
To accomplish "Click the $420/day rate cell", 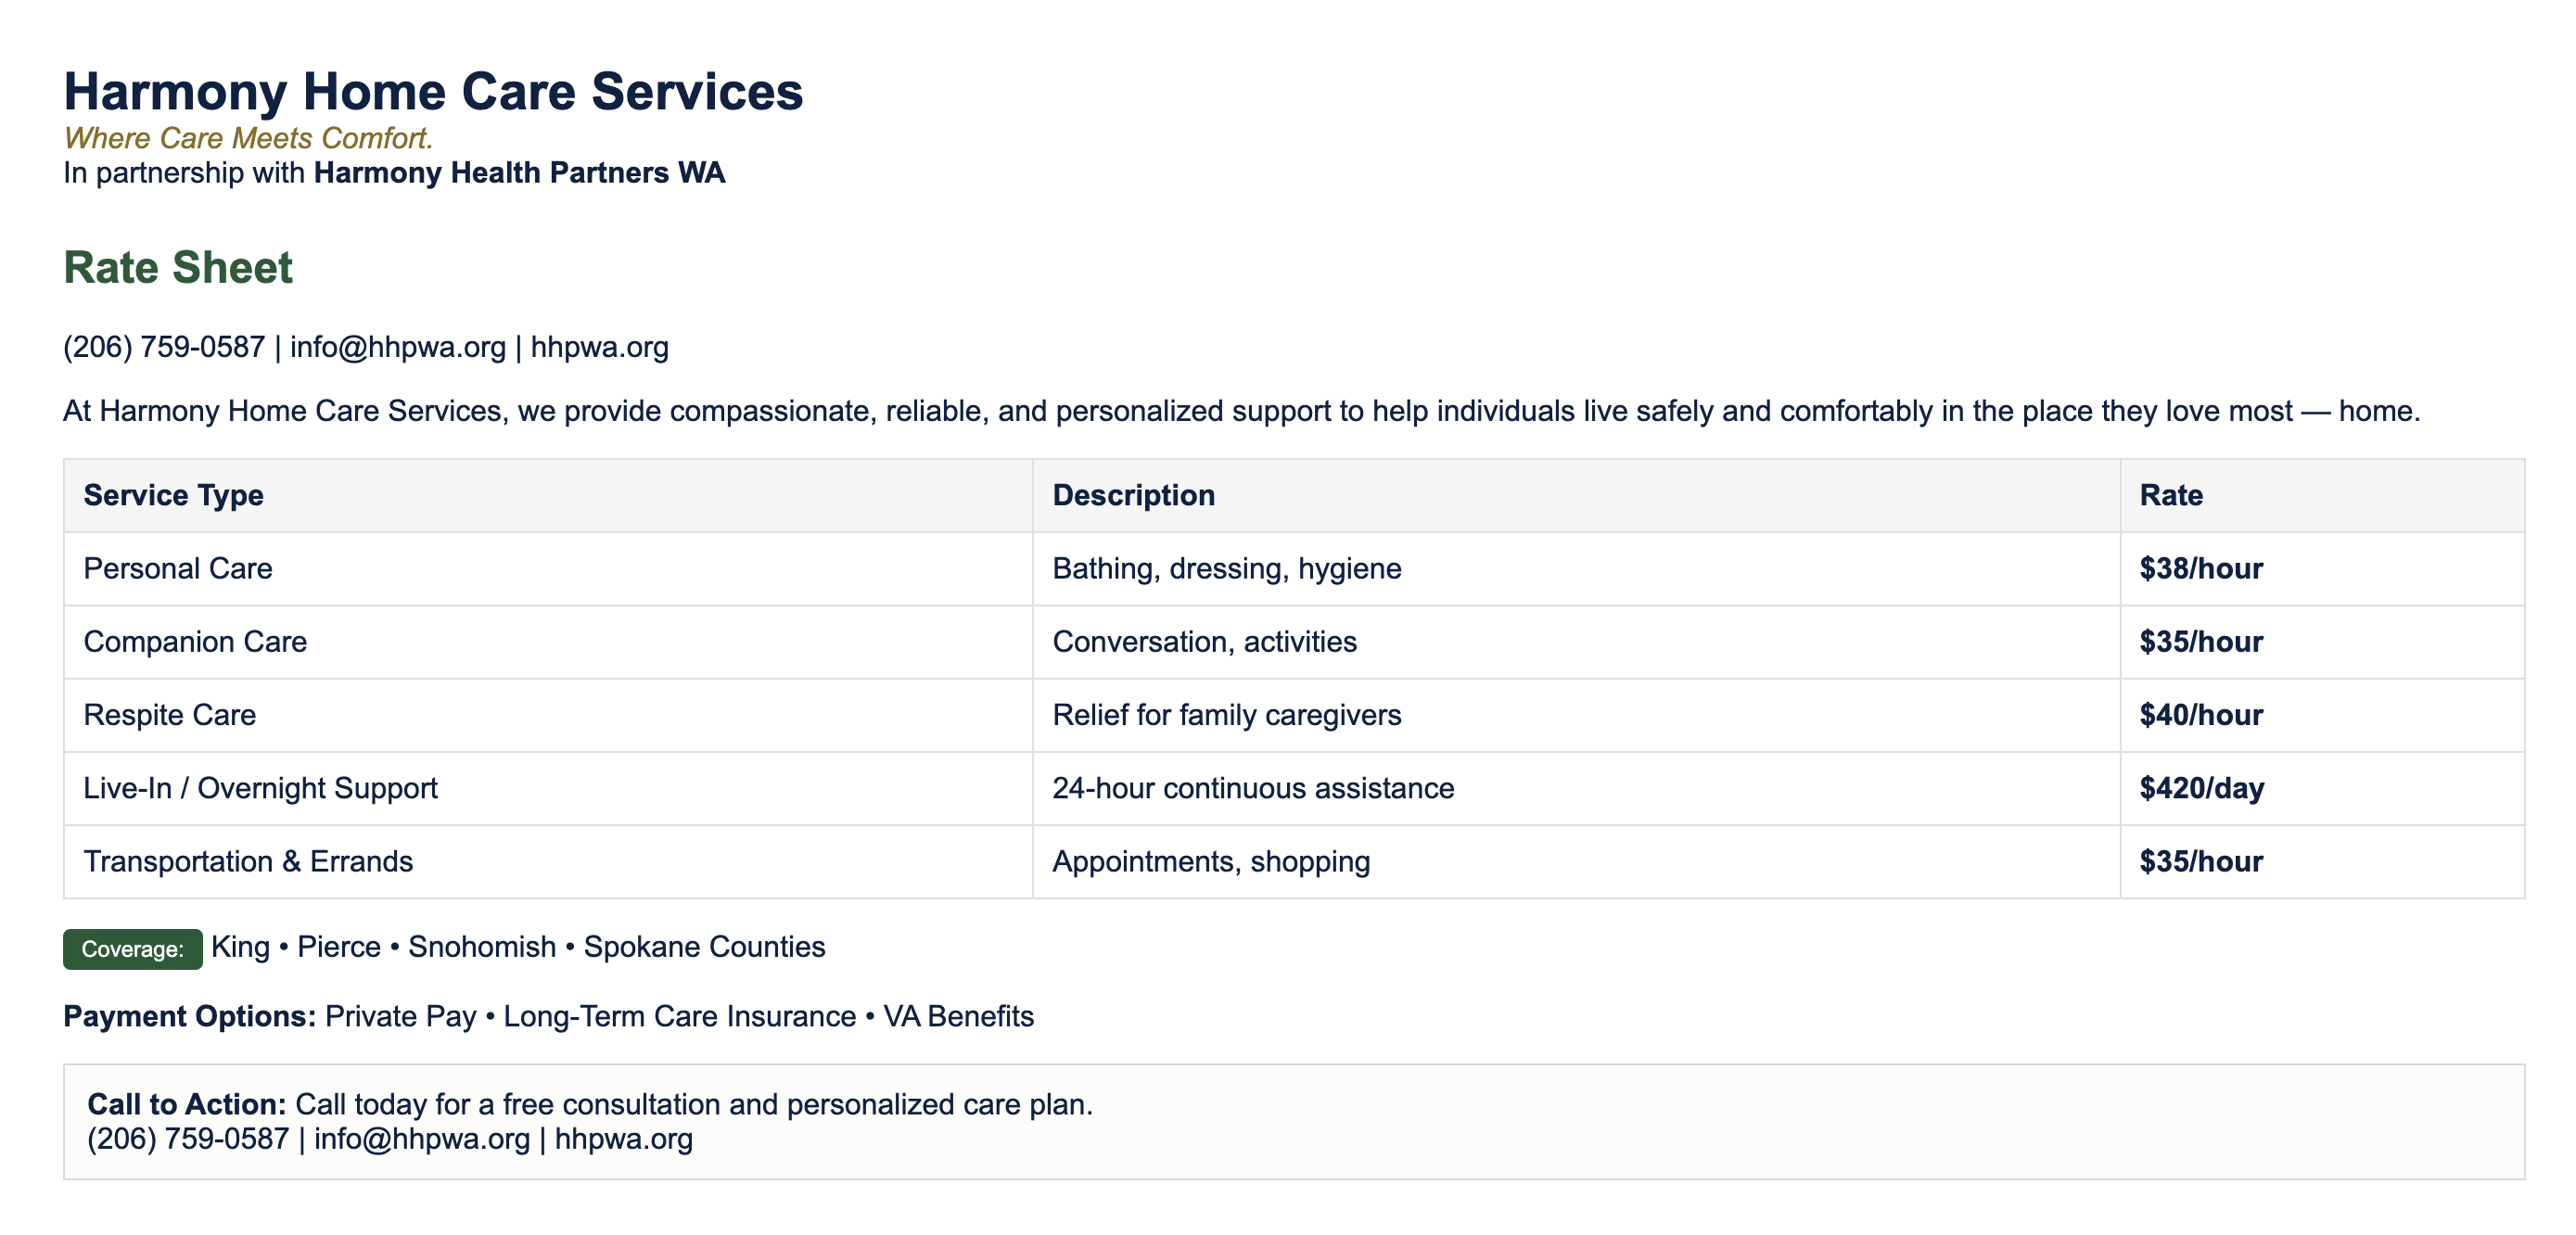I will tap(2201, 788).
